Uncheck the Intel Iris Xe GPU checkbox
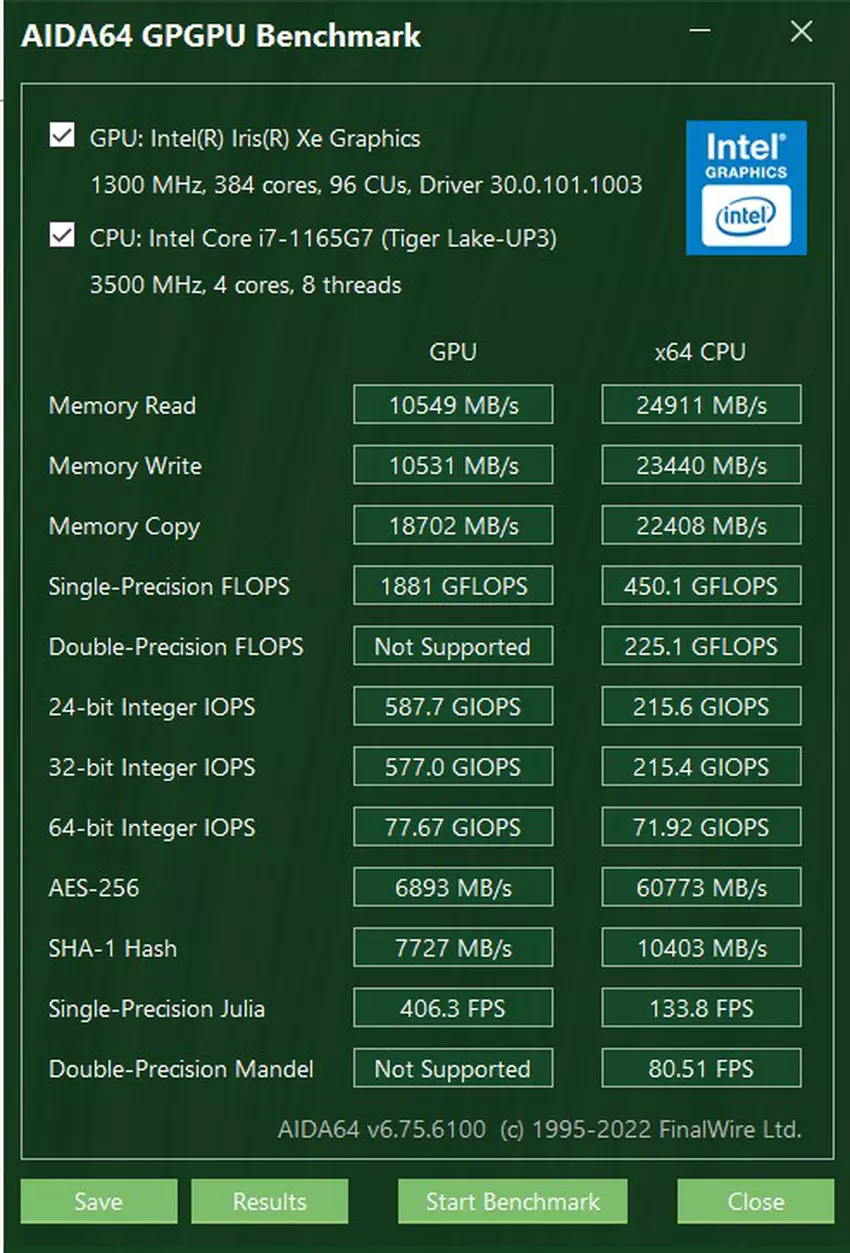850x1253 pixels. click(62, 136)
